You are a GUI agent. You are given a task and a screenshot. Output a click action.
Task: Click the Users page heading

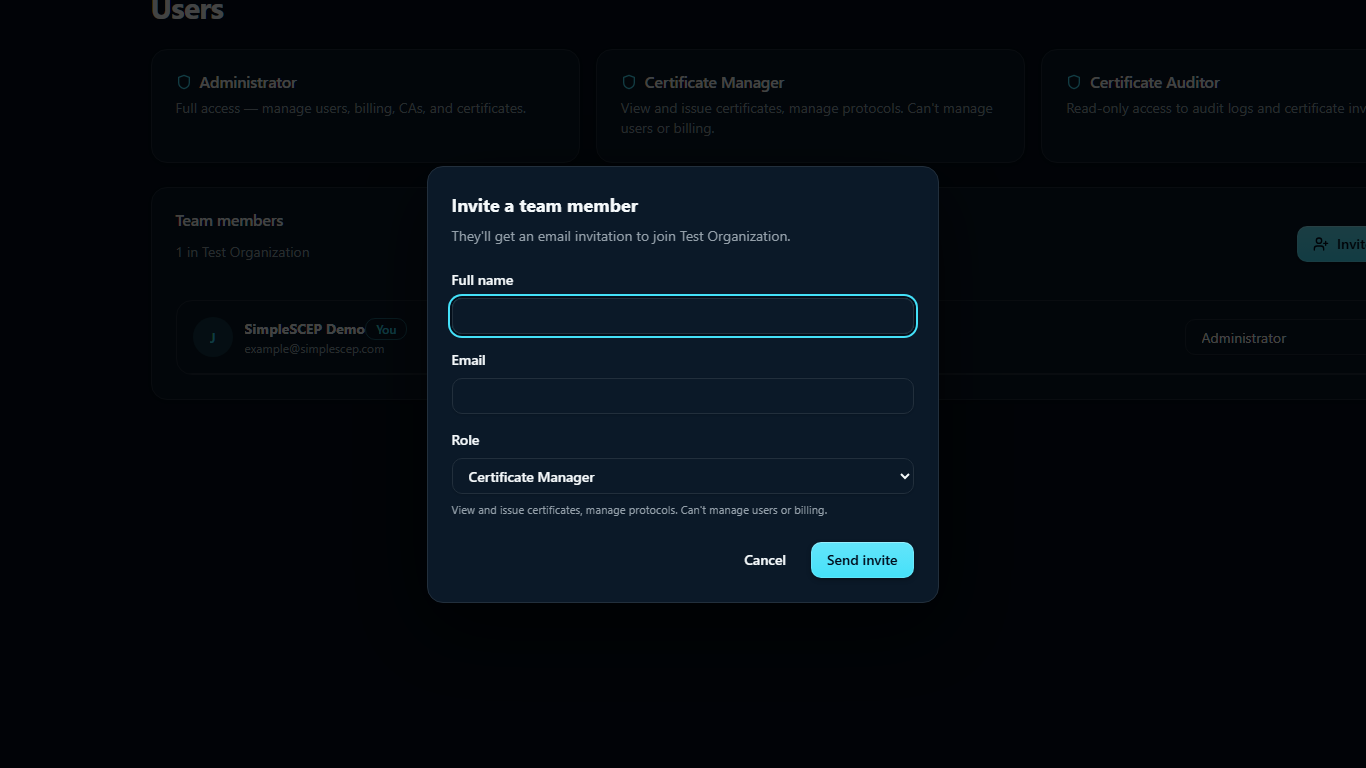[187, 10]
